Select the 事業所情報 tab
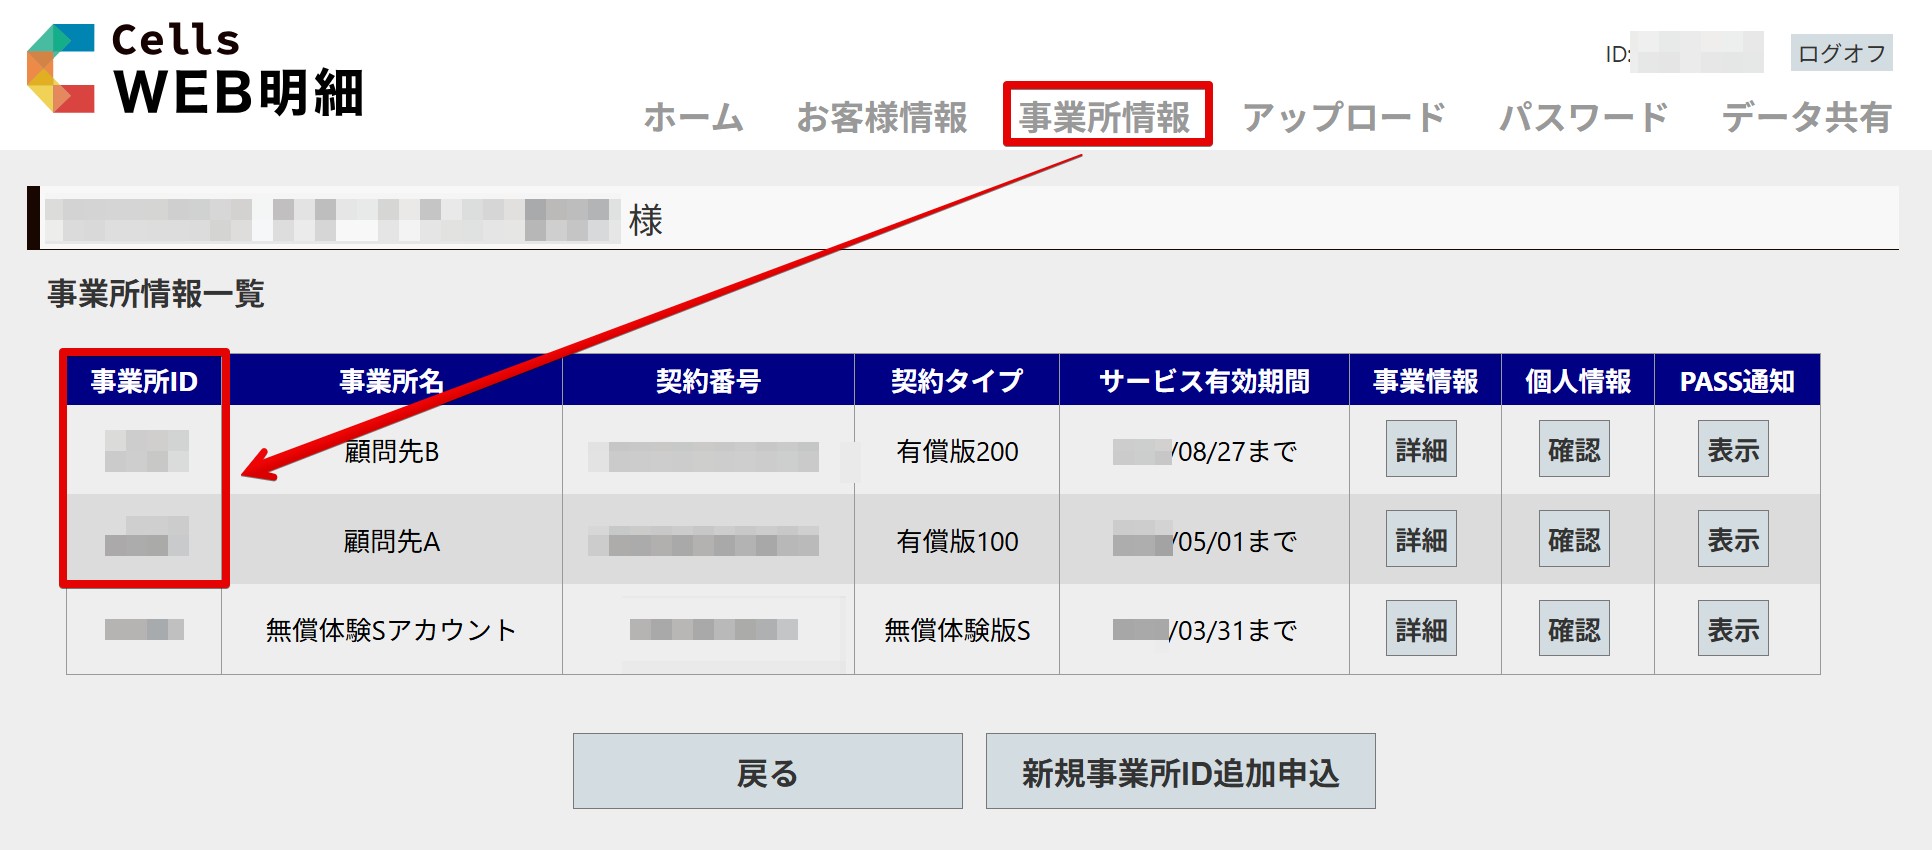This screenshot has height=850, width=1932. point(1105,117)
